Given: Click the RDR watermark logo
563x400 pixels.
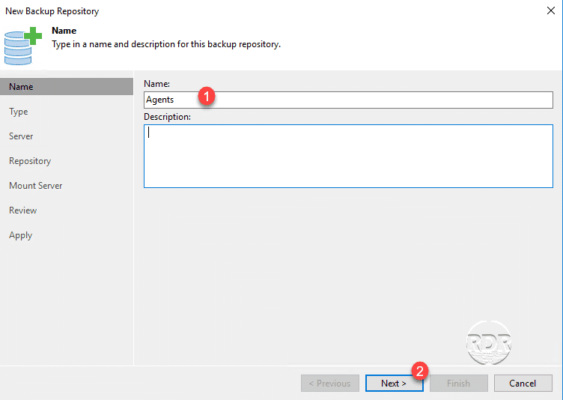Looking at the screenshot, I should pyautogui.click(x=489, y=343).
